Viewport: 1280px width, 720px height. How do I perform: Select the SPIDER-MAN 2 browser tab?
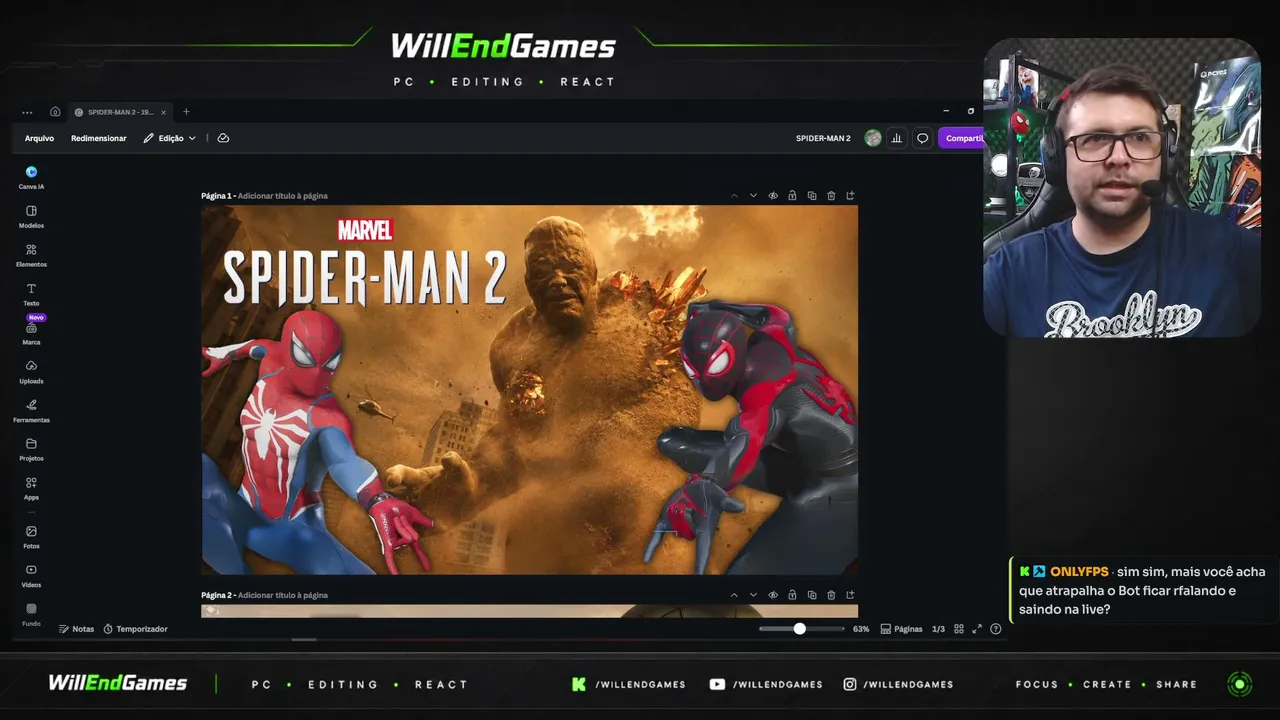(120, 112)
